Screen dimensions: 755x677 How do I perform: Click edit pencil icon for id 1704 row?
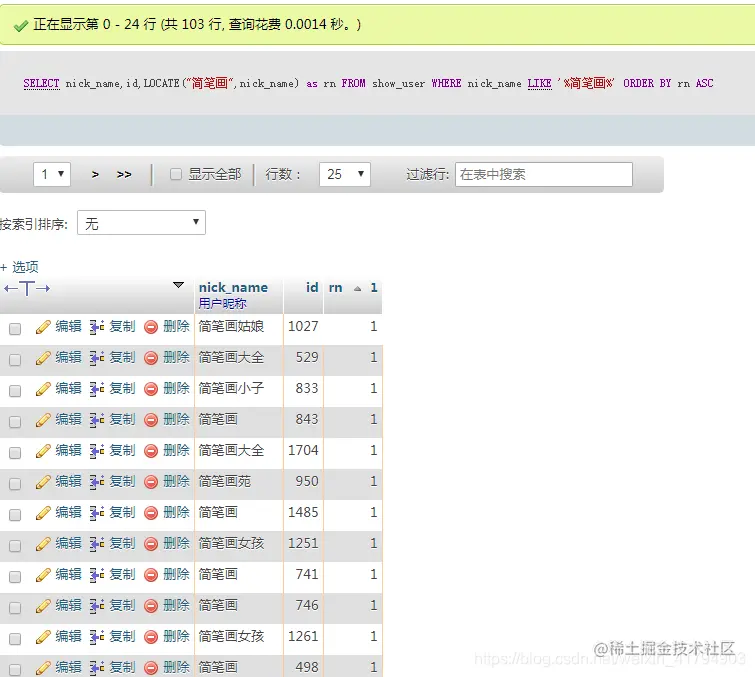point(43,451)
